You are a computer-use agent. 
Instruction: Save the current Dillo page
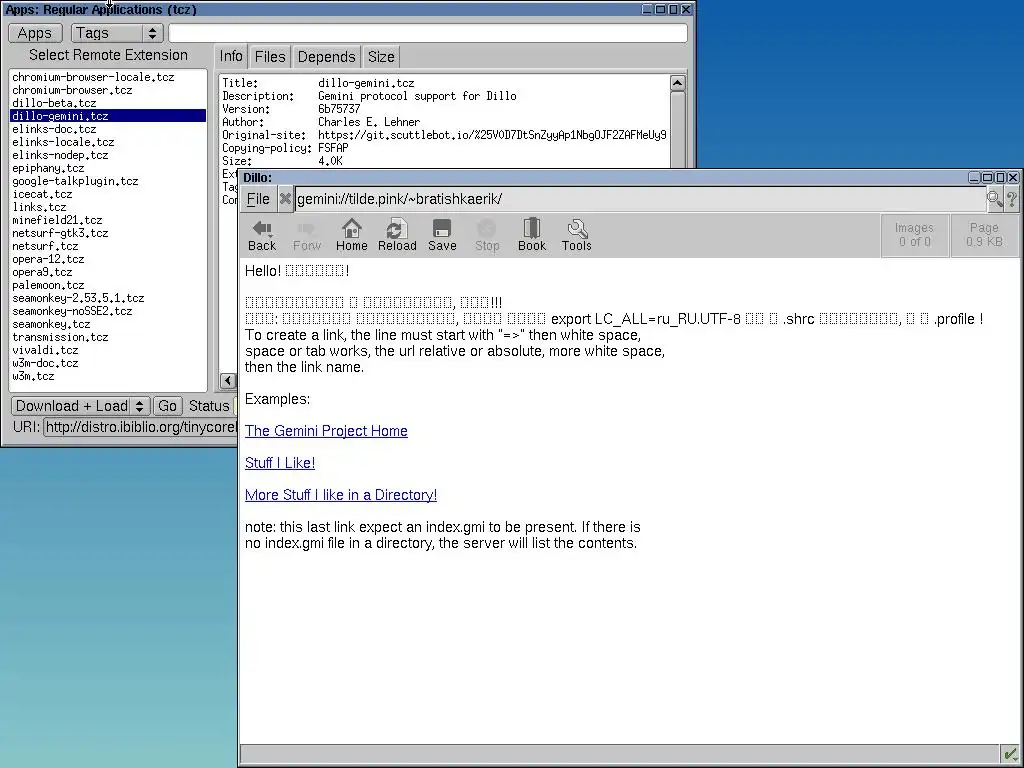[x=442, y=235]
